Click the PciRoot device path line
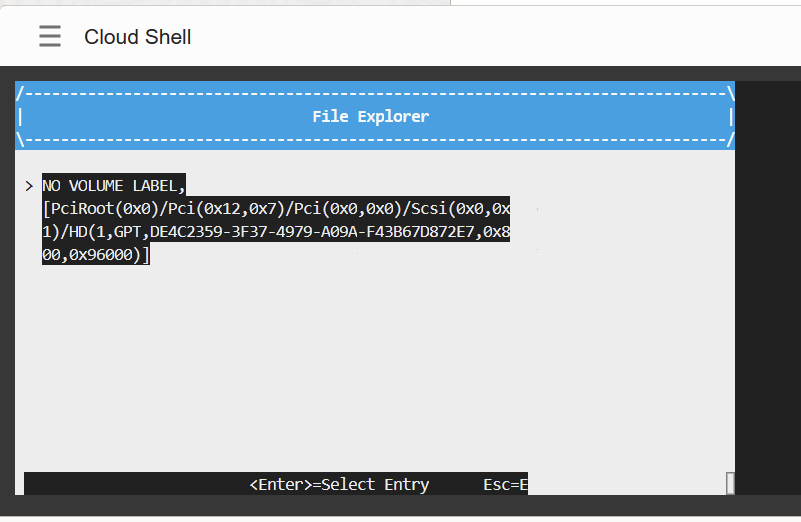801x522 pixels. coord(276,209)
